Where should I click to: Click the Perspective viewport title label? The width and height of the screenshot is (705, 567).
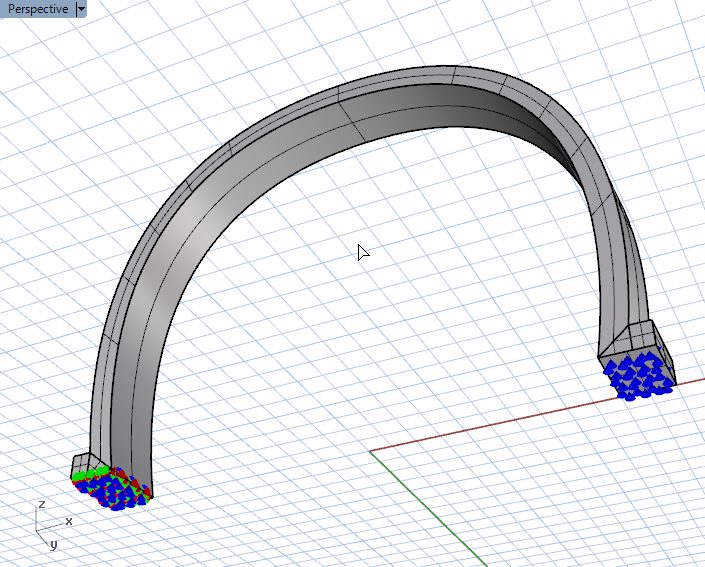click(38, 9)
